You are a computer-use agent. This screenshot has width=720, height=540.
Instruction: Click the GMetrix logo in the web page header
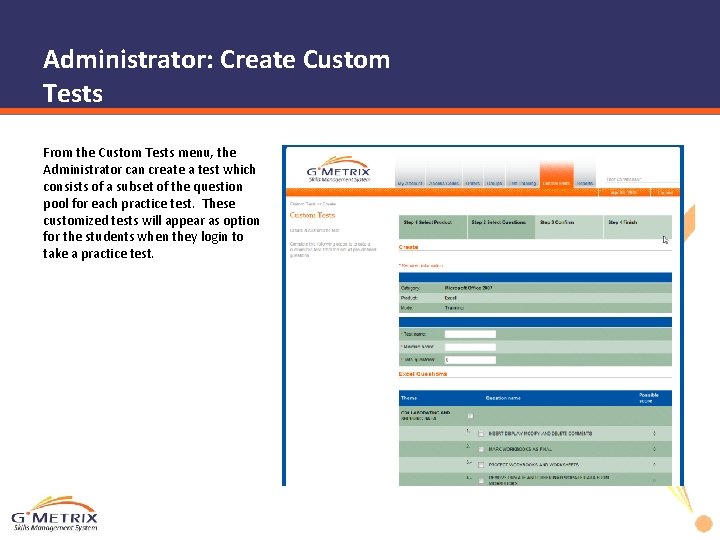coord(338,169)
